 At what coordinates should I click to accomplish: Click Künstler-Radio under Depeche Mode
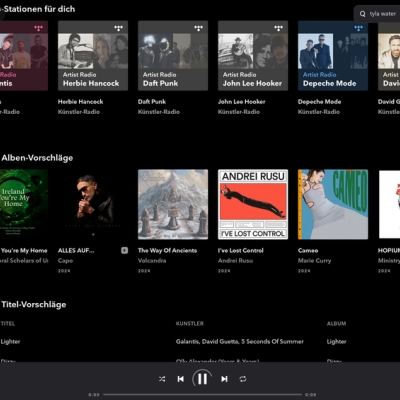click(x=319, y=112)
